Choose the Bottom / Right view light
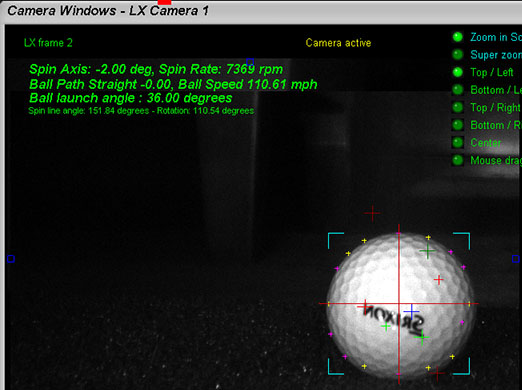This screenshot has height=390, width=522. pyautogui.click(x=458, y=125)
